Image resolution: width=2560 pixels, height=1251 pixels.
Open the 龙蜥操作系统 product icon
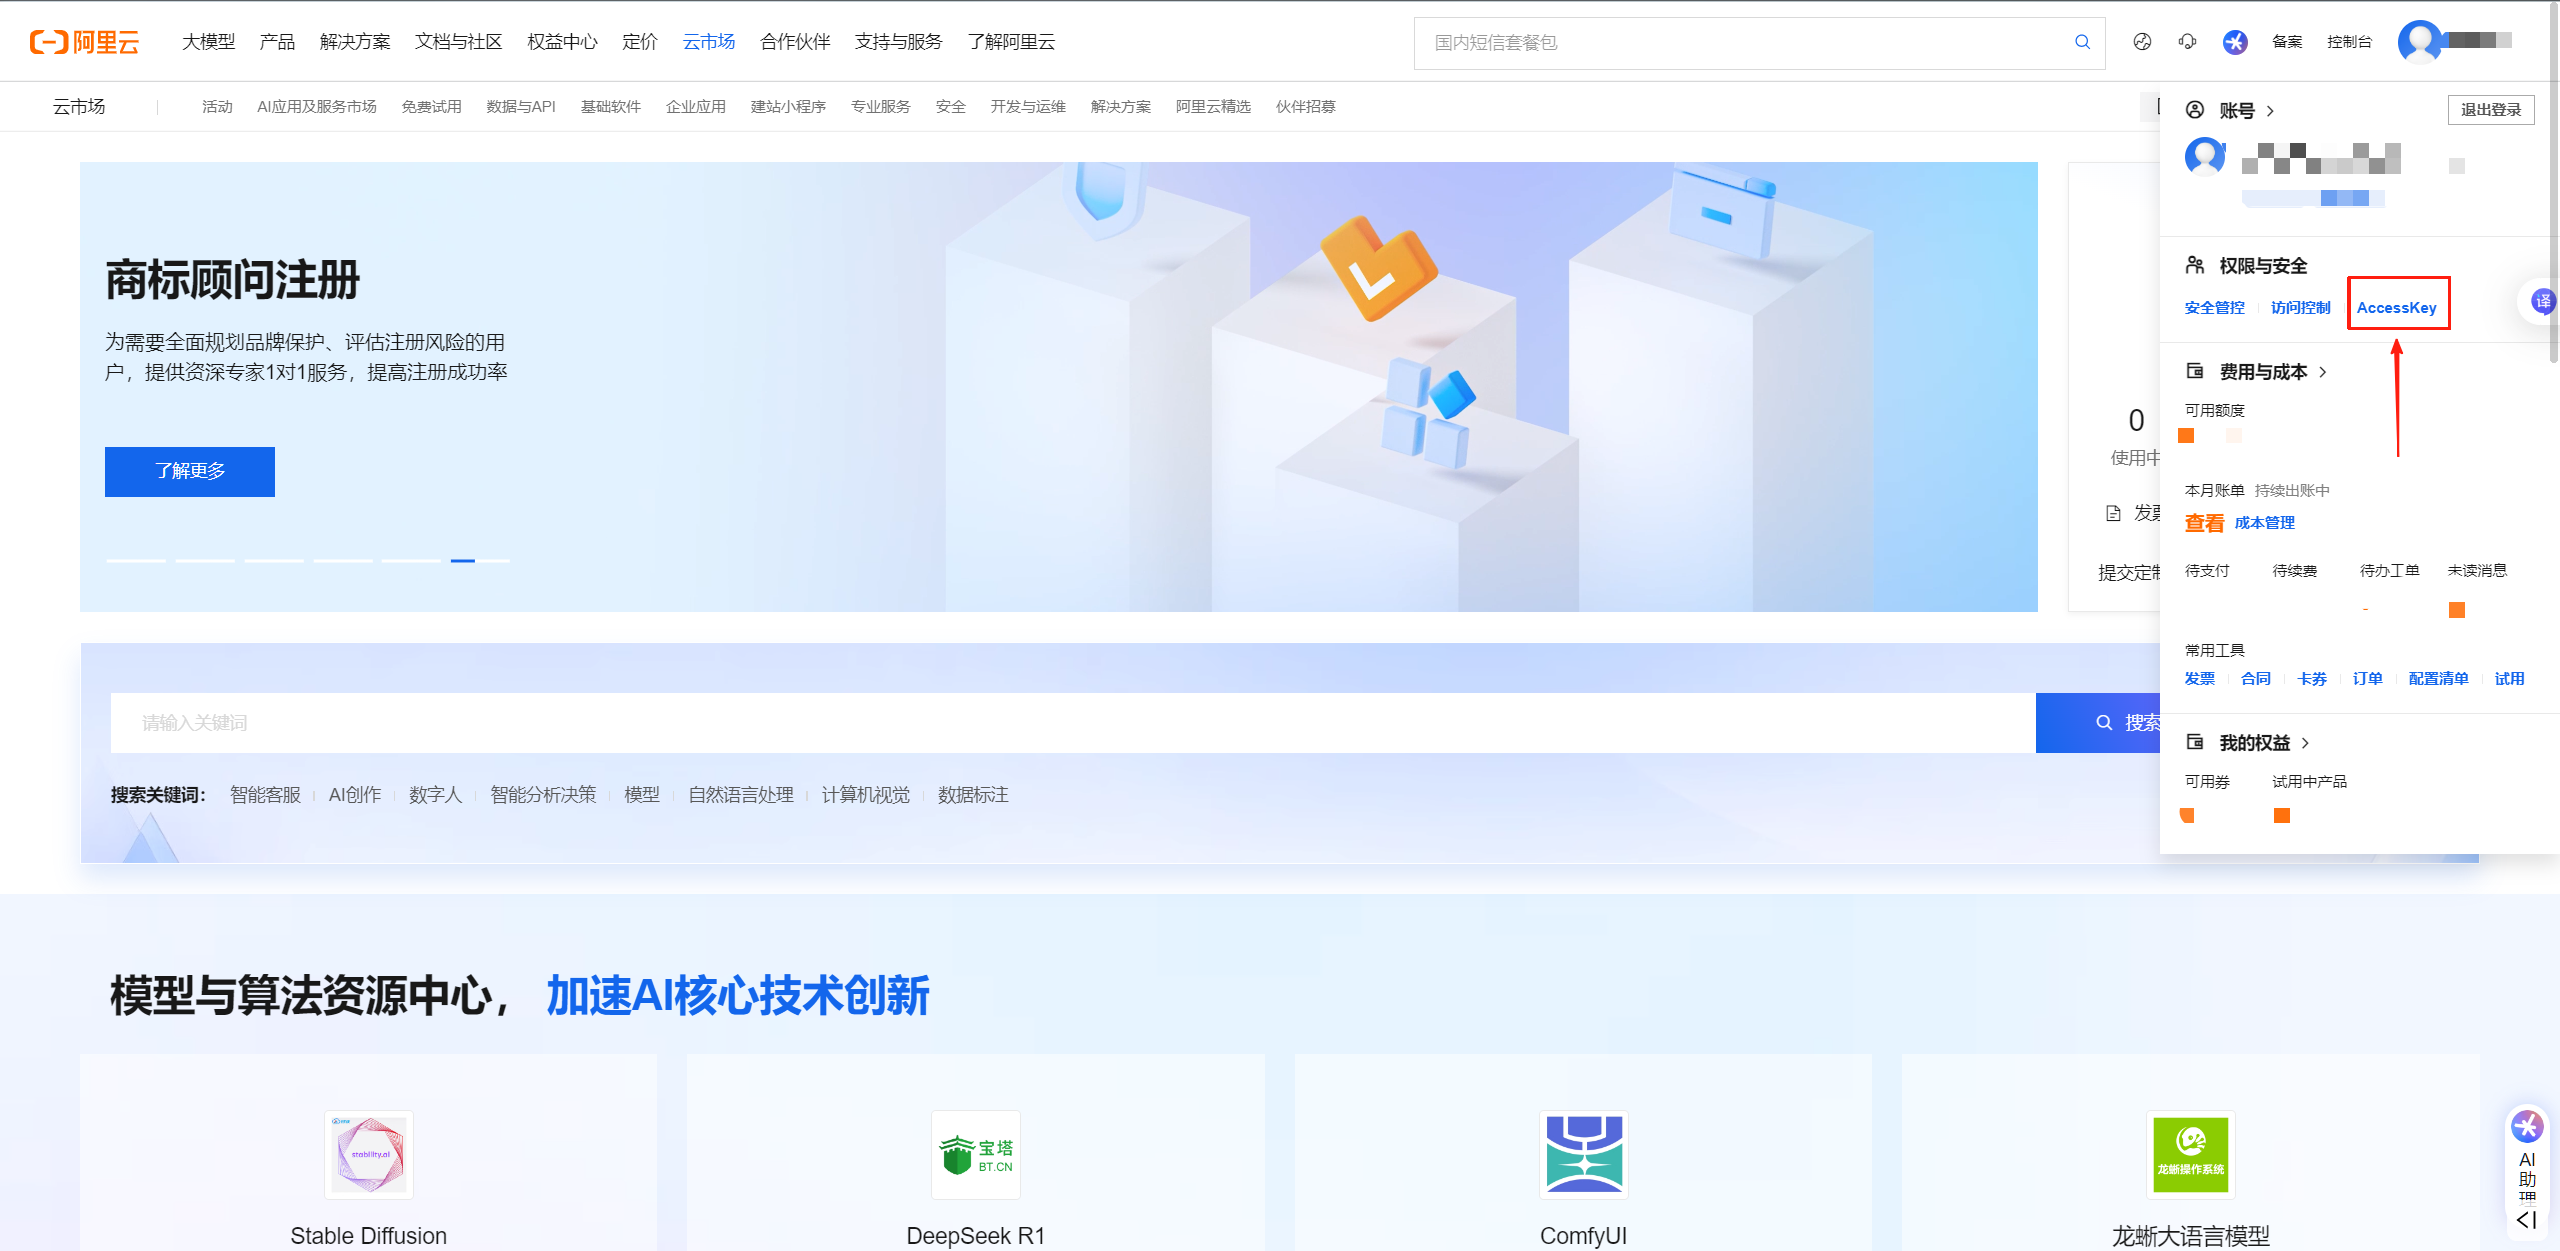[x=2191, y=1155]
